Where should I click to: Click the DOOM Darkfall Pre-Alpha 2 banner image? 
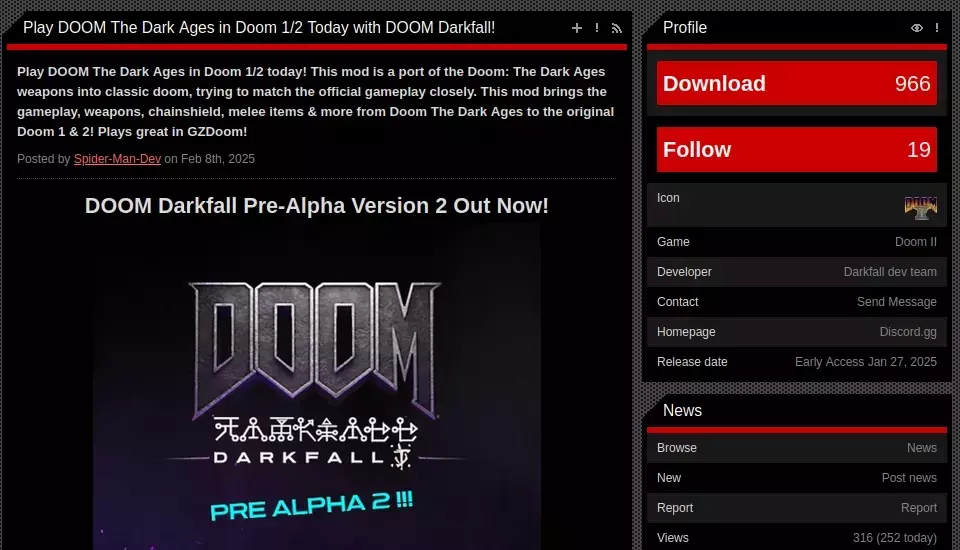[x=317, y=389]
